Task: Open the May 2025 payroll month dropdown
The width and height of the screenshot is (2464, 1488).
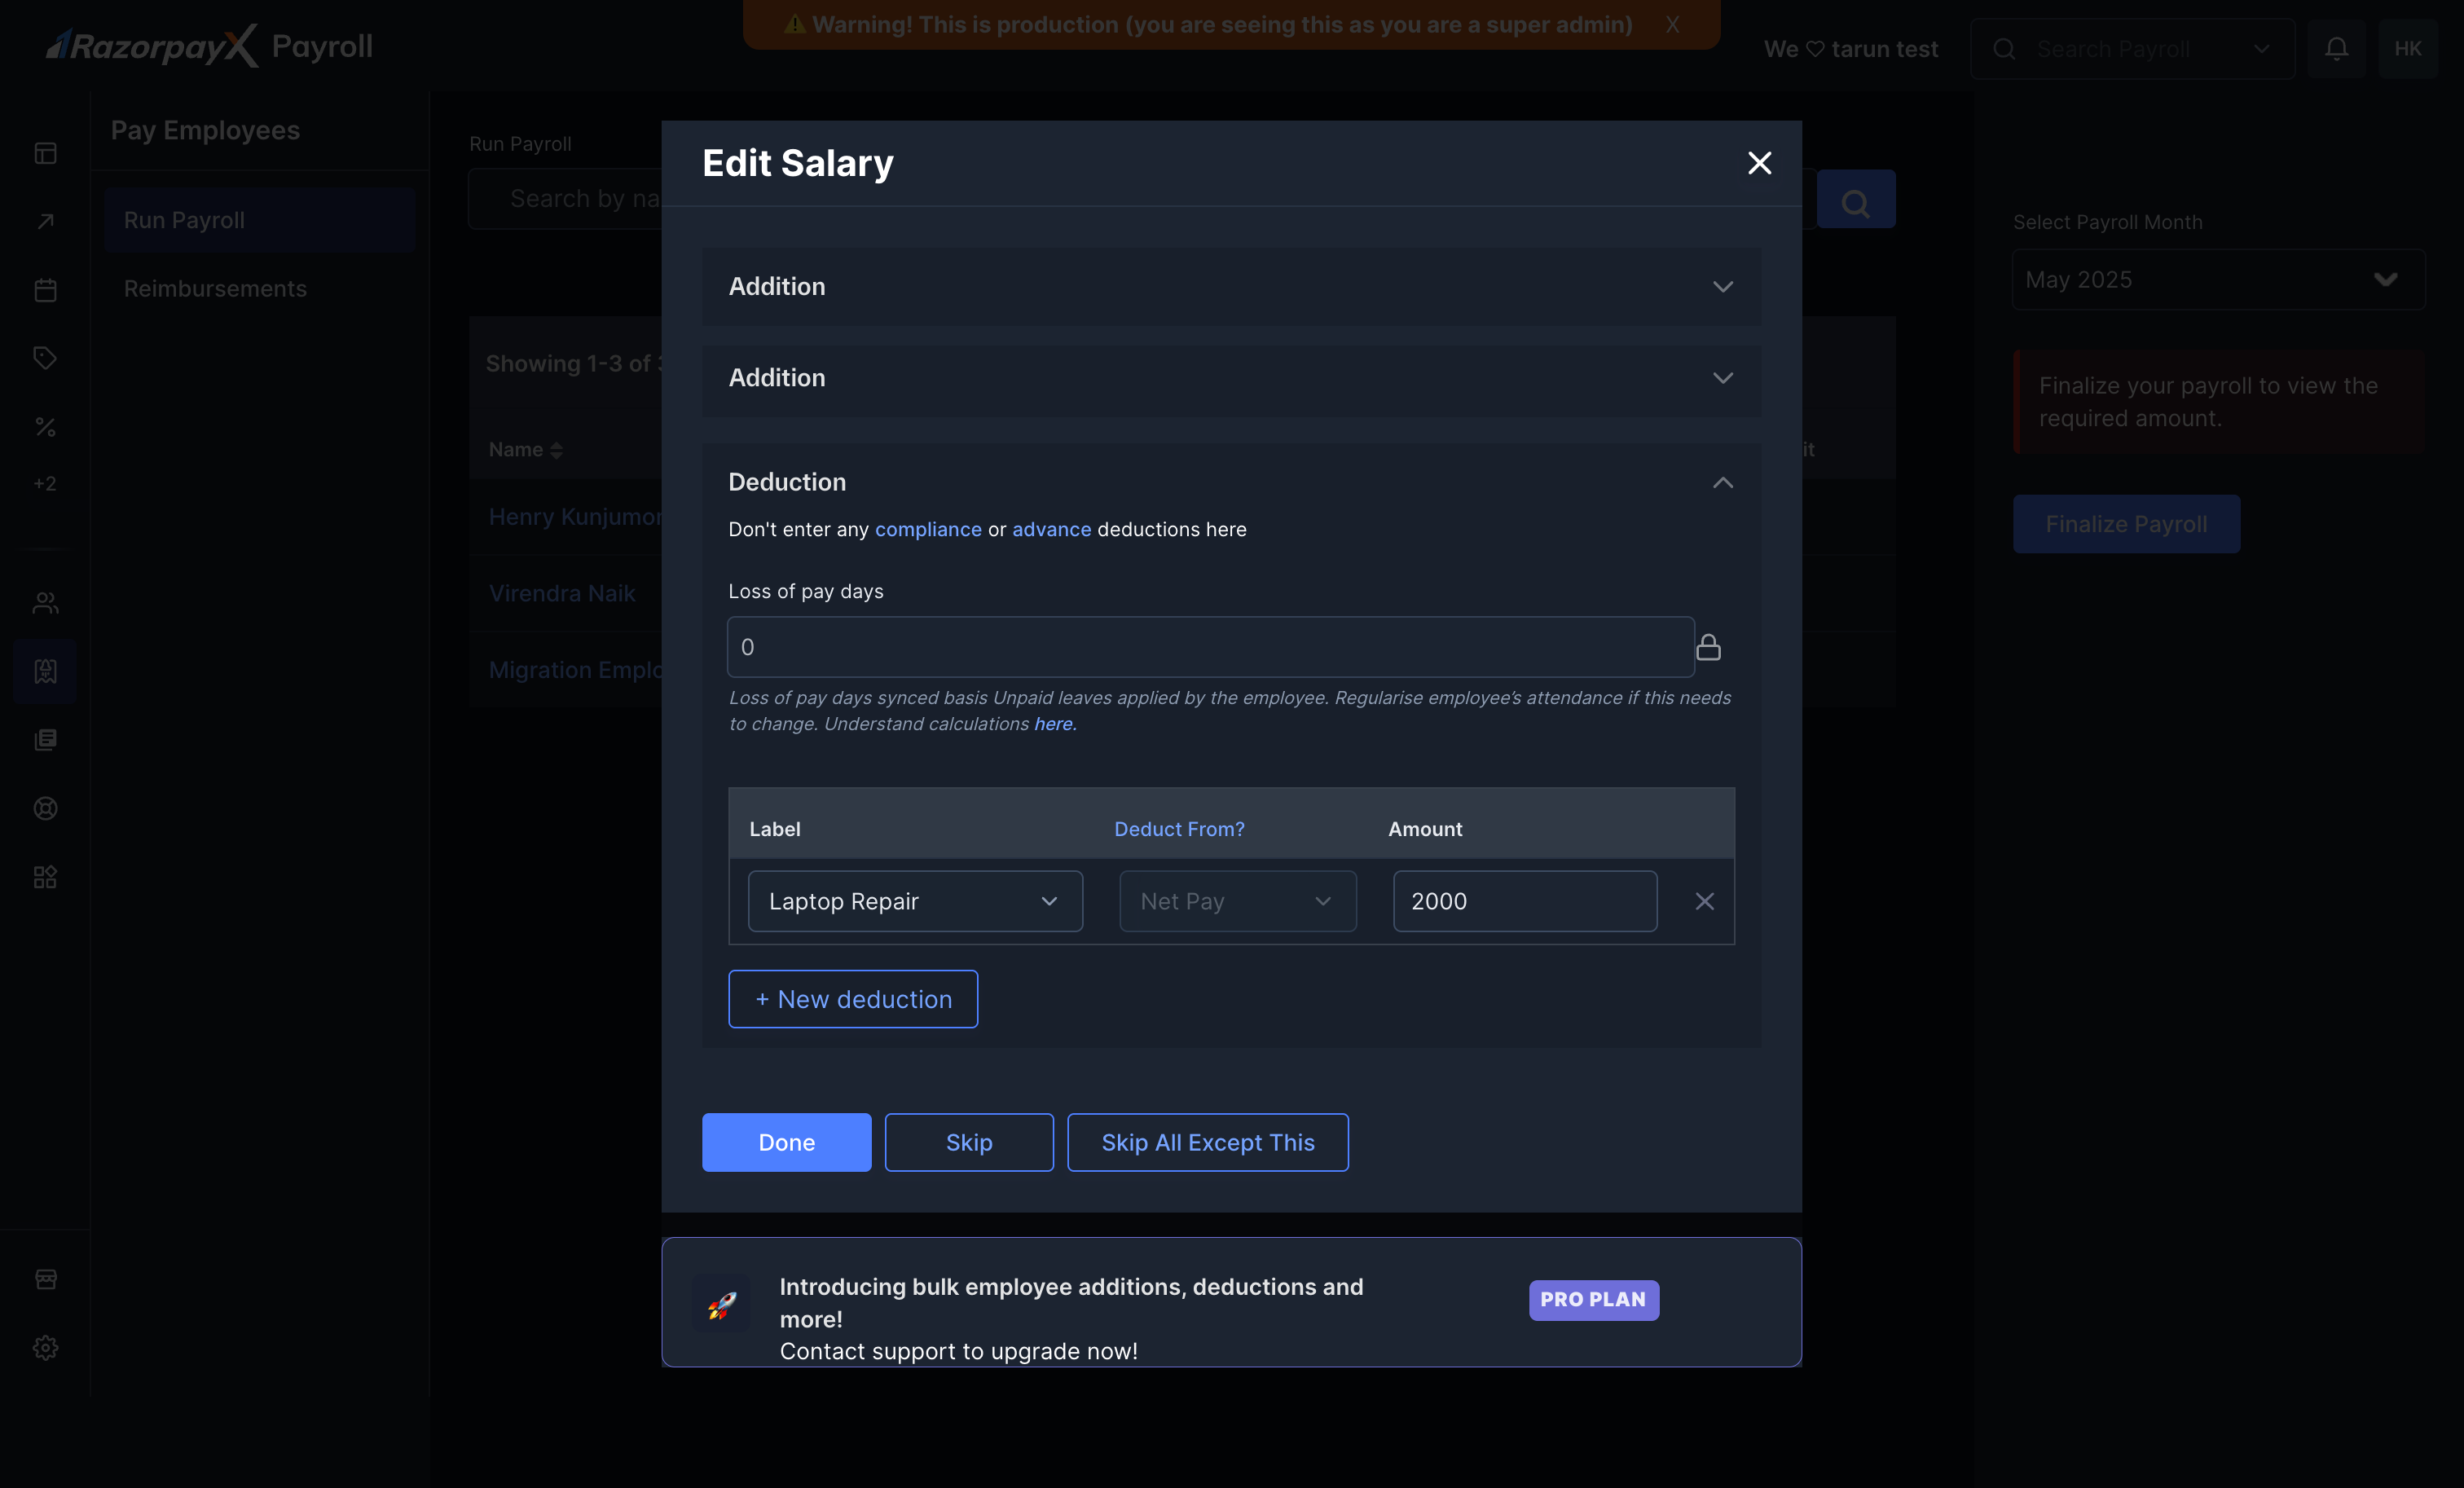Action: click(2218, 280)
